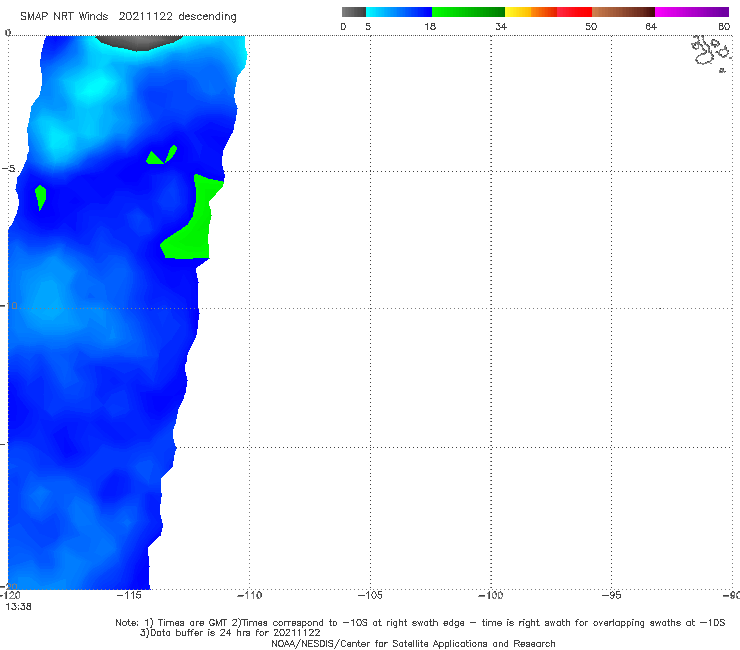Viewport: 740px width, 650px height.
Task: Click the brown segment of the color bar
Action: point(623,12)
